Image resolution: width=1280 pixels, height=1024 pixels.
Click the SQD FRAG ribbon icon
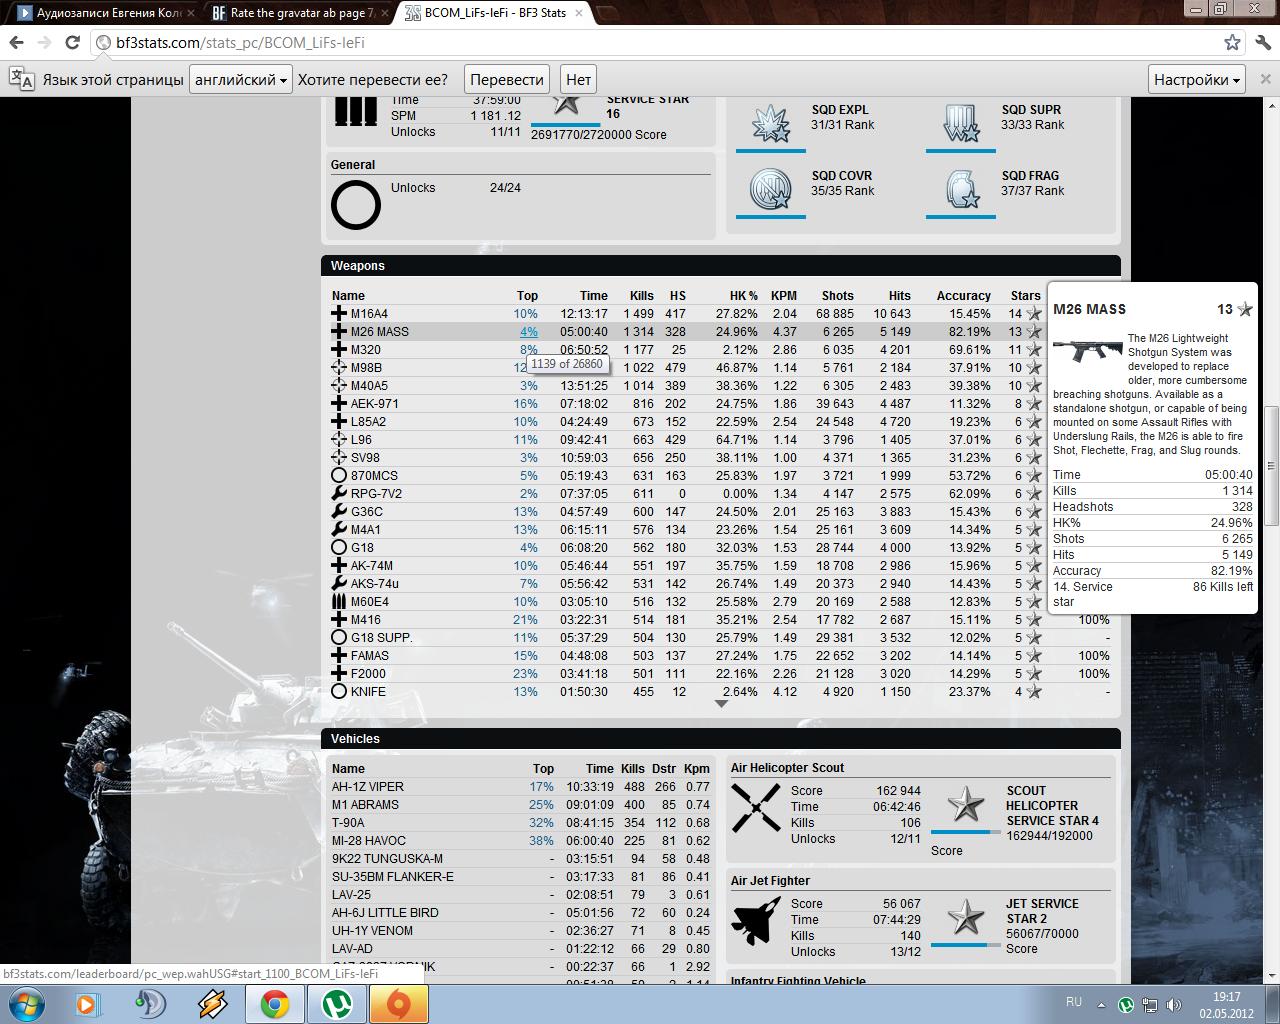962,189
